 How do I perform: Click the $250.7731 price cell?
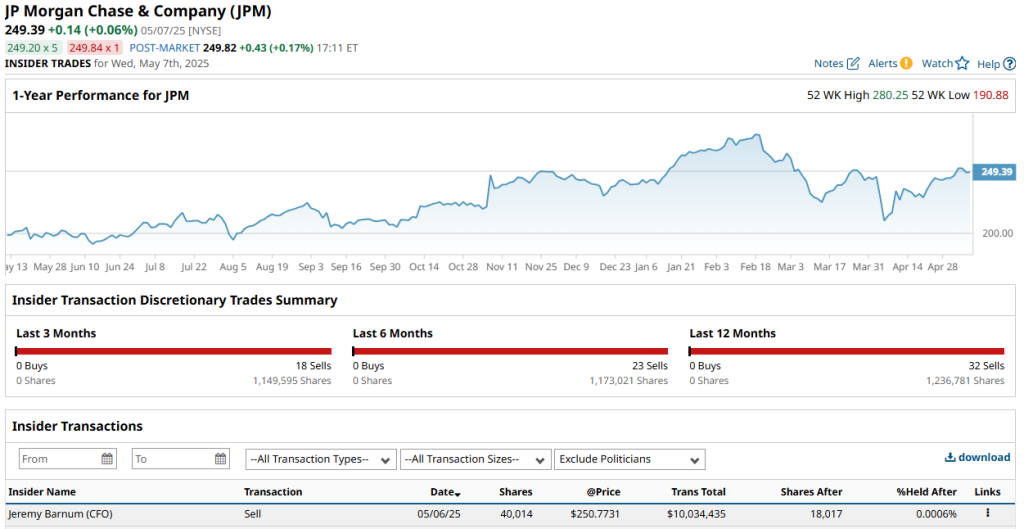pyautogui.click(x=596, y=514)
